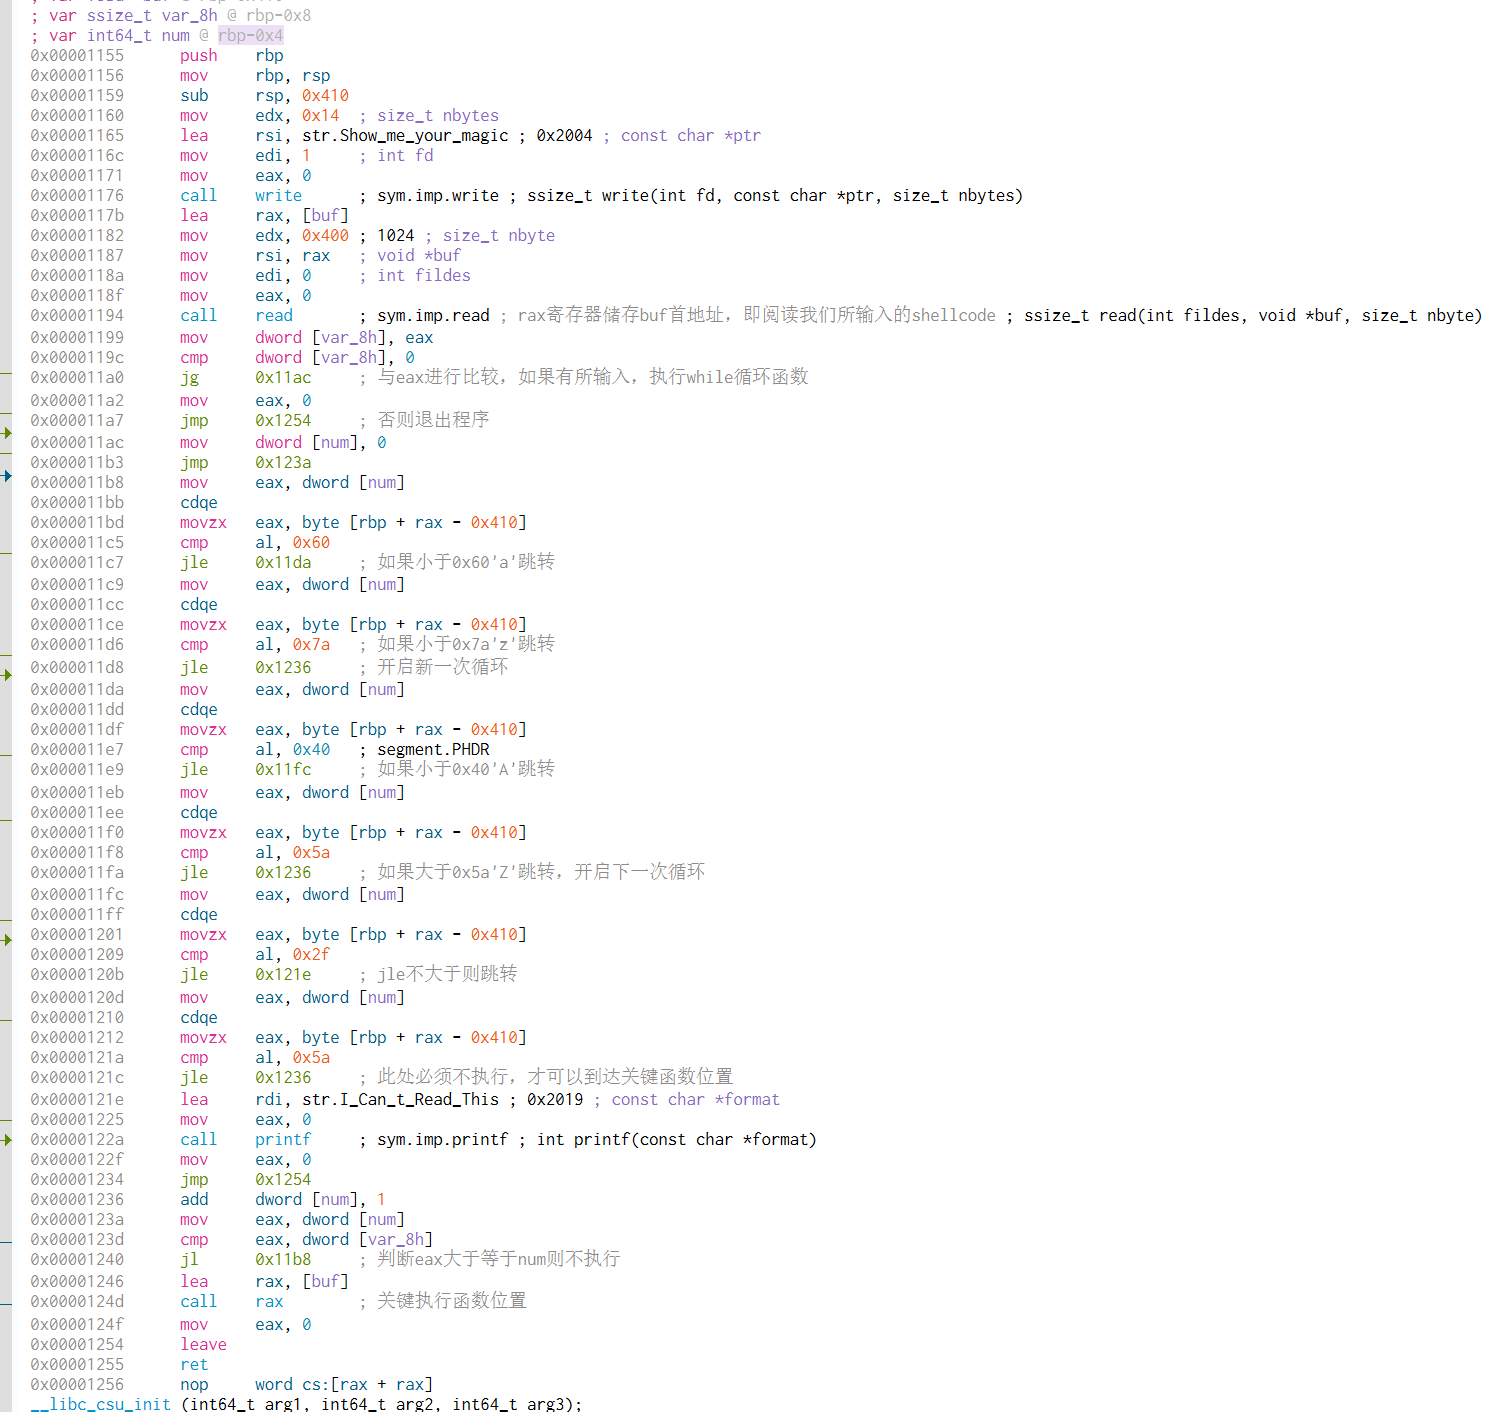Click the 'const char *format' annotation
This screenshot has height=1412, width=1487.
pyautogui.click(x=695, y=1100)
